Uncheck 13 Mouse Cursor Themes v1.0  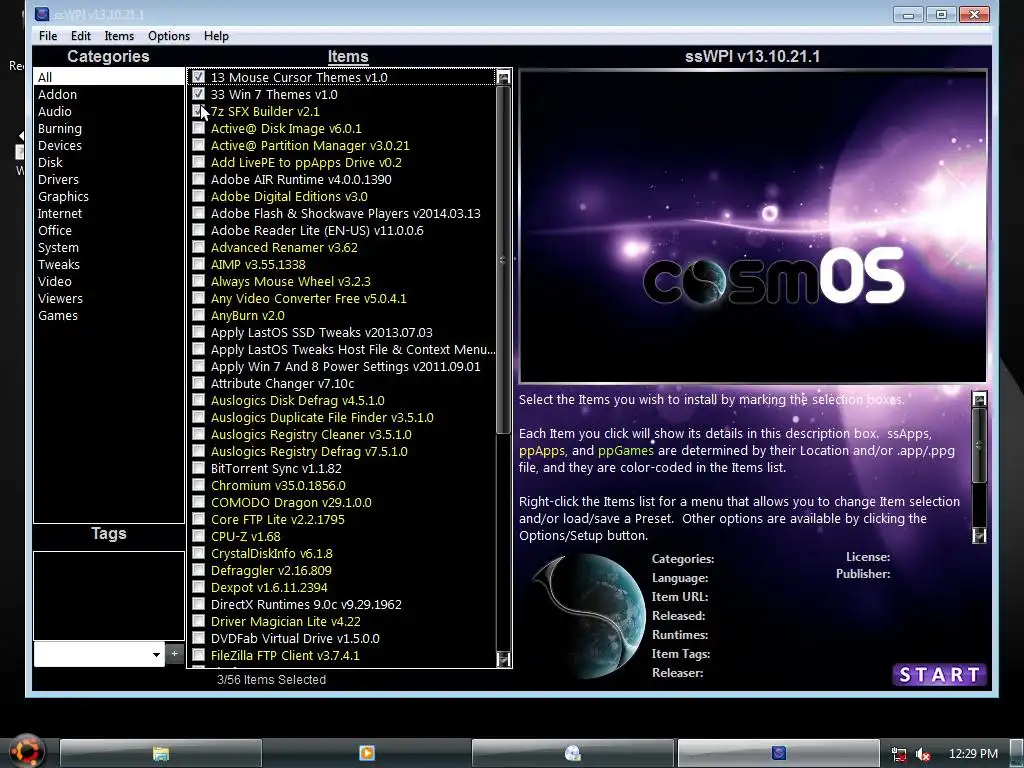[x=199, y=76]
